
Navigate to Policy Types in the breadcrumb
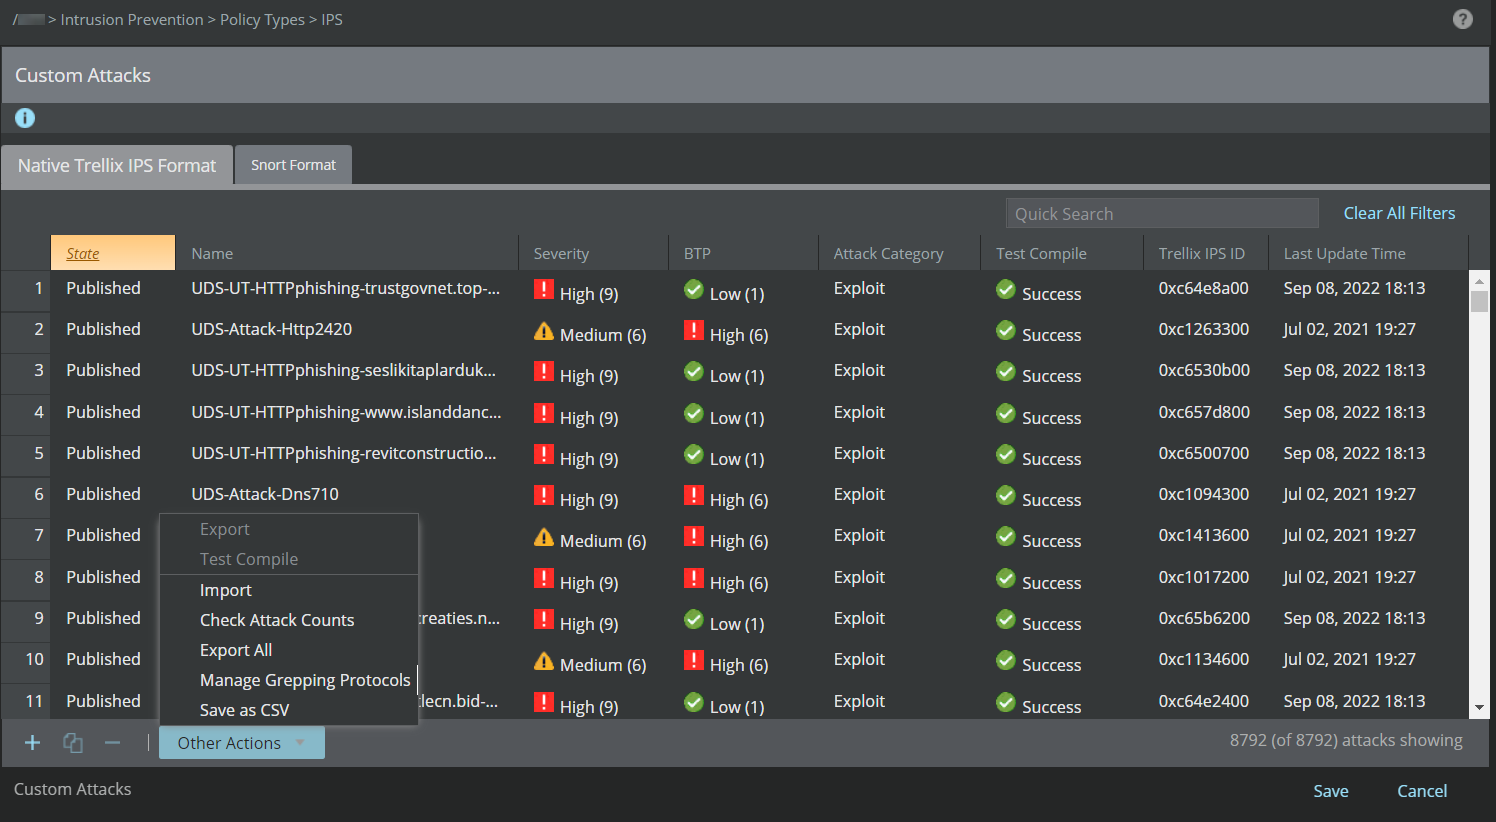[262, 20]
